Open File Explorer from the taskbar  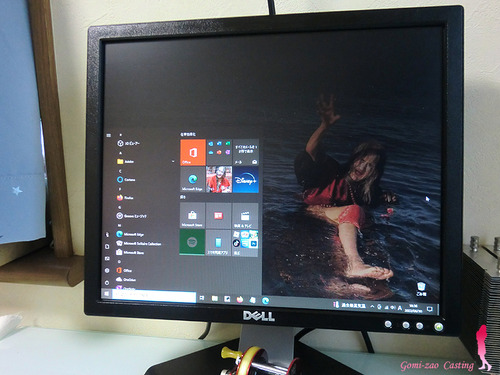tap(215, 298)
